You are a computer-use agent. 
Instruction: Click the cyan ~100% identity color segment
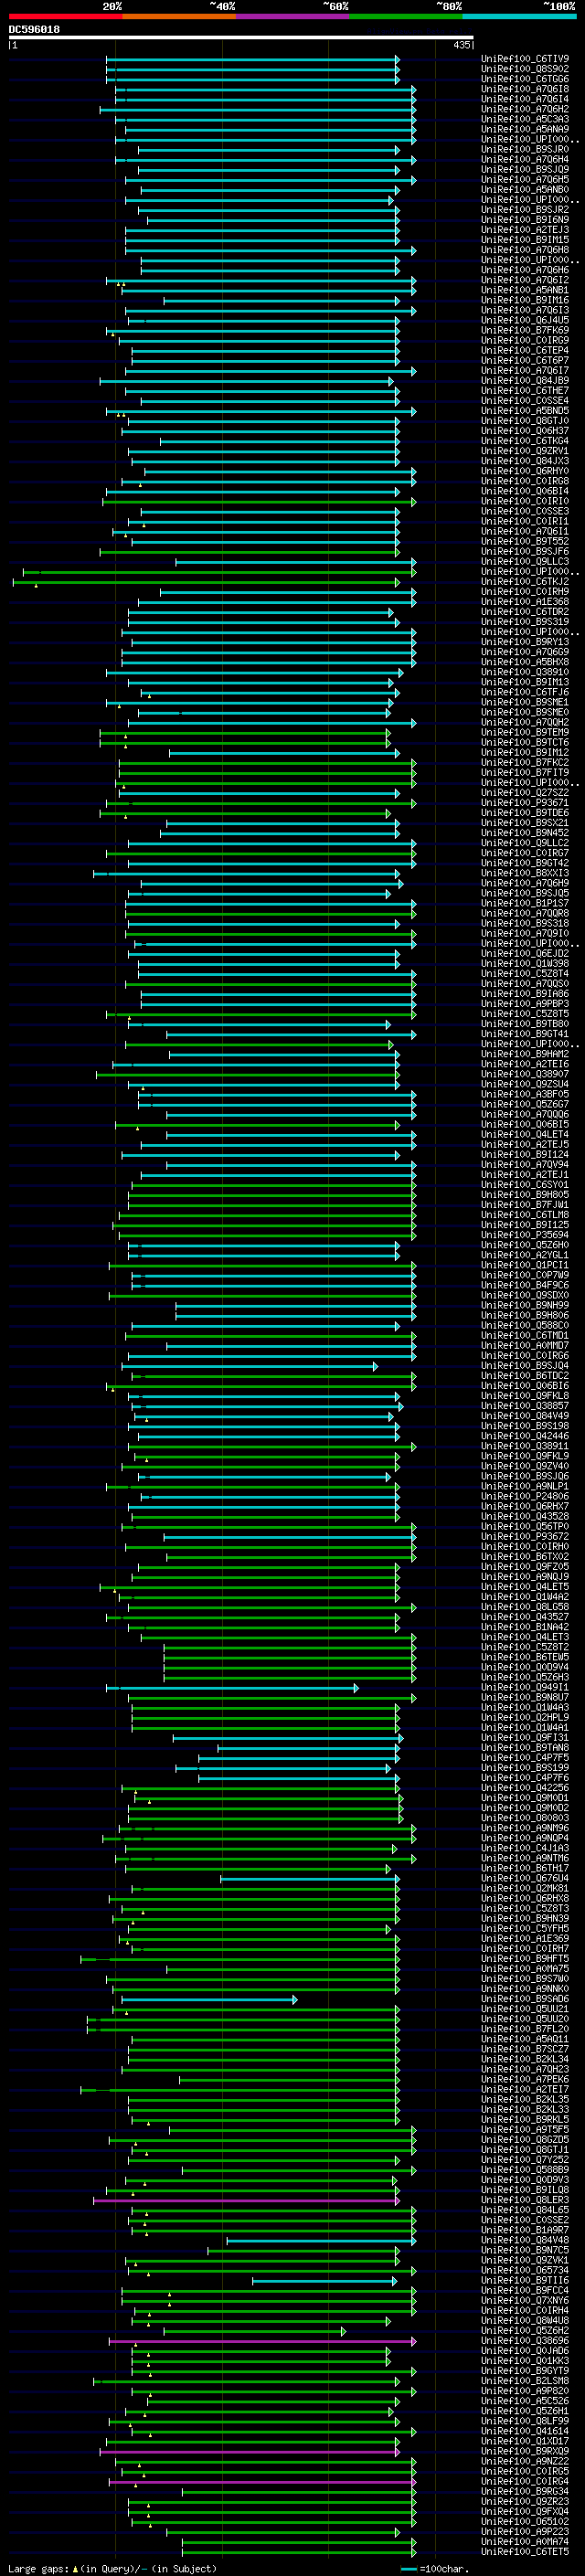click(x=519, y=17)
